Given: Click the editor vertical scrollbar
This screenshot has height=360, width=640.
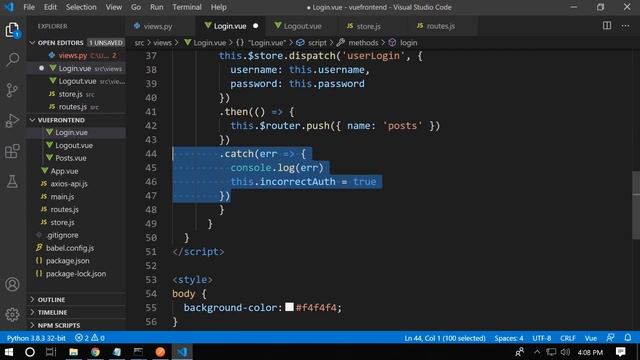Looking at the screenshot, I should tap(636, 205).
